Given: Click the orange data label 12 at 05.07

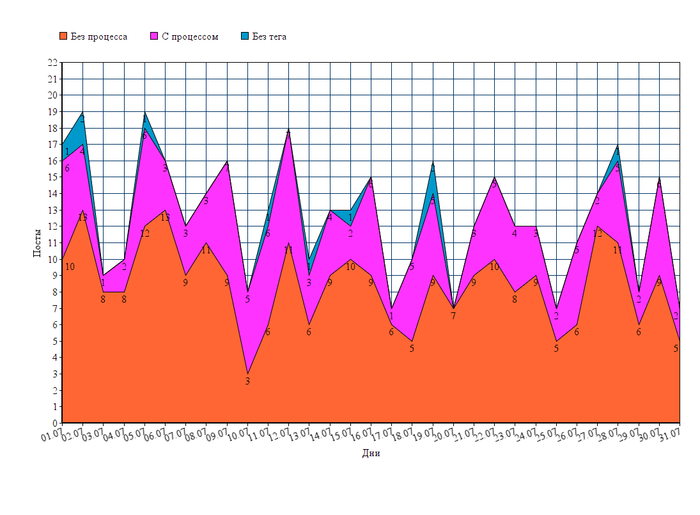Looking at the screenshot, I should [x=145, y=234].
